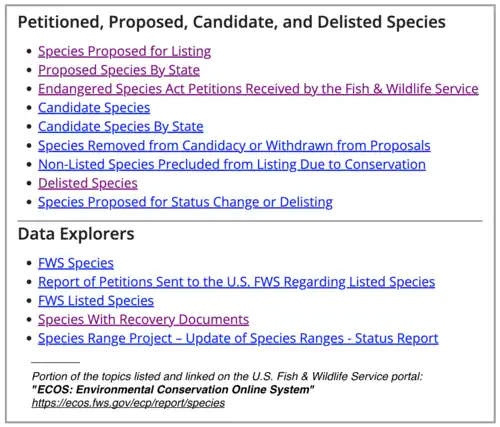Image resolution: width=500 pixels, height=427 pixels.
Task: Open Report of Petitions Sent to U.S. FWS
Action: pyautogui.click(x=236, y=282)
